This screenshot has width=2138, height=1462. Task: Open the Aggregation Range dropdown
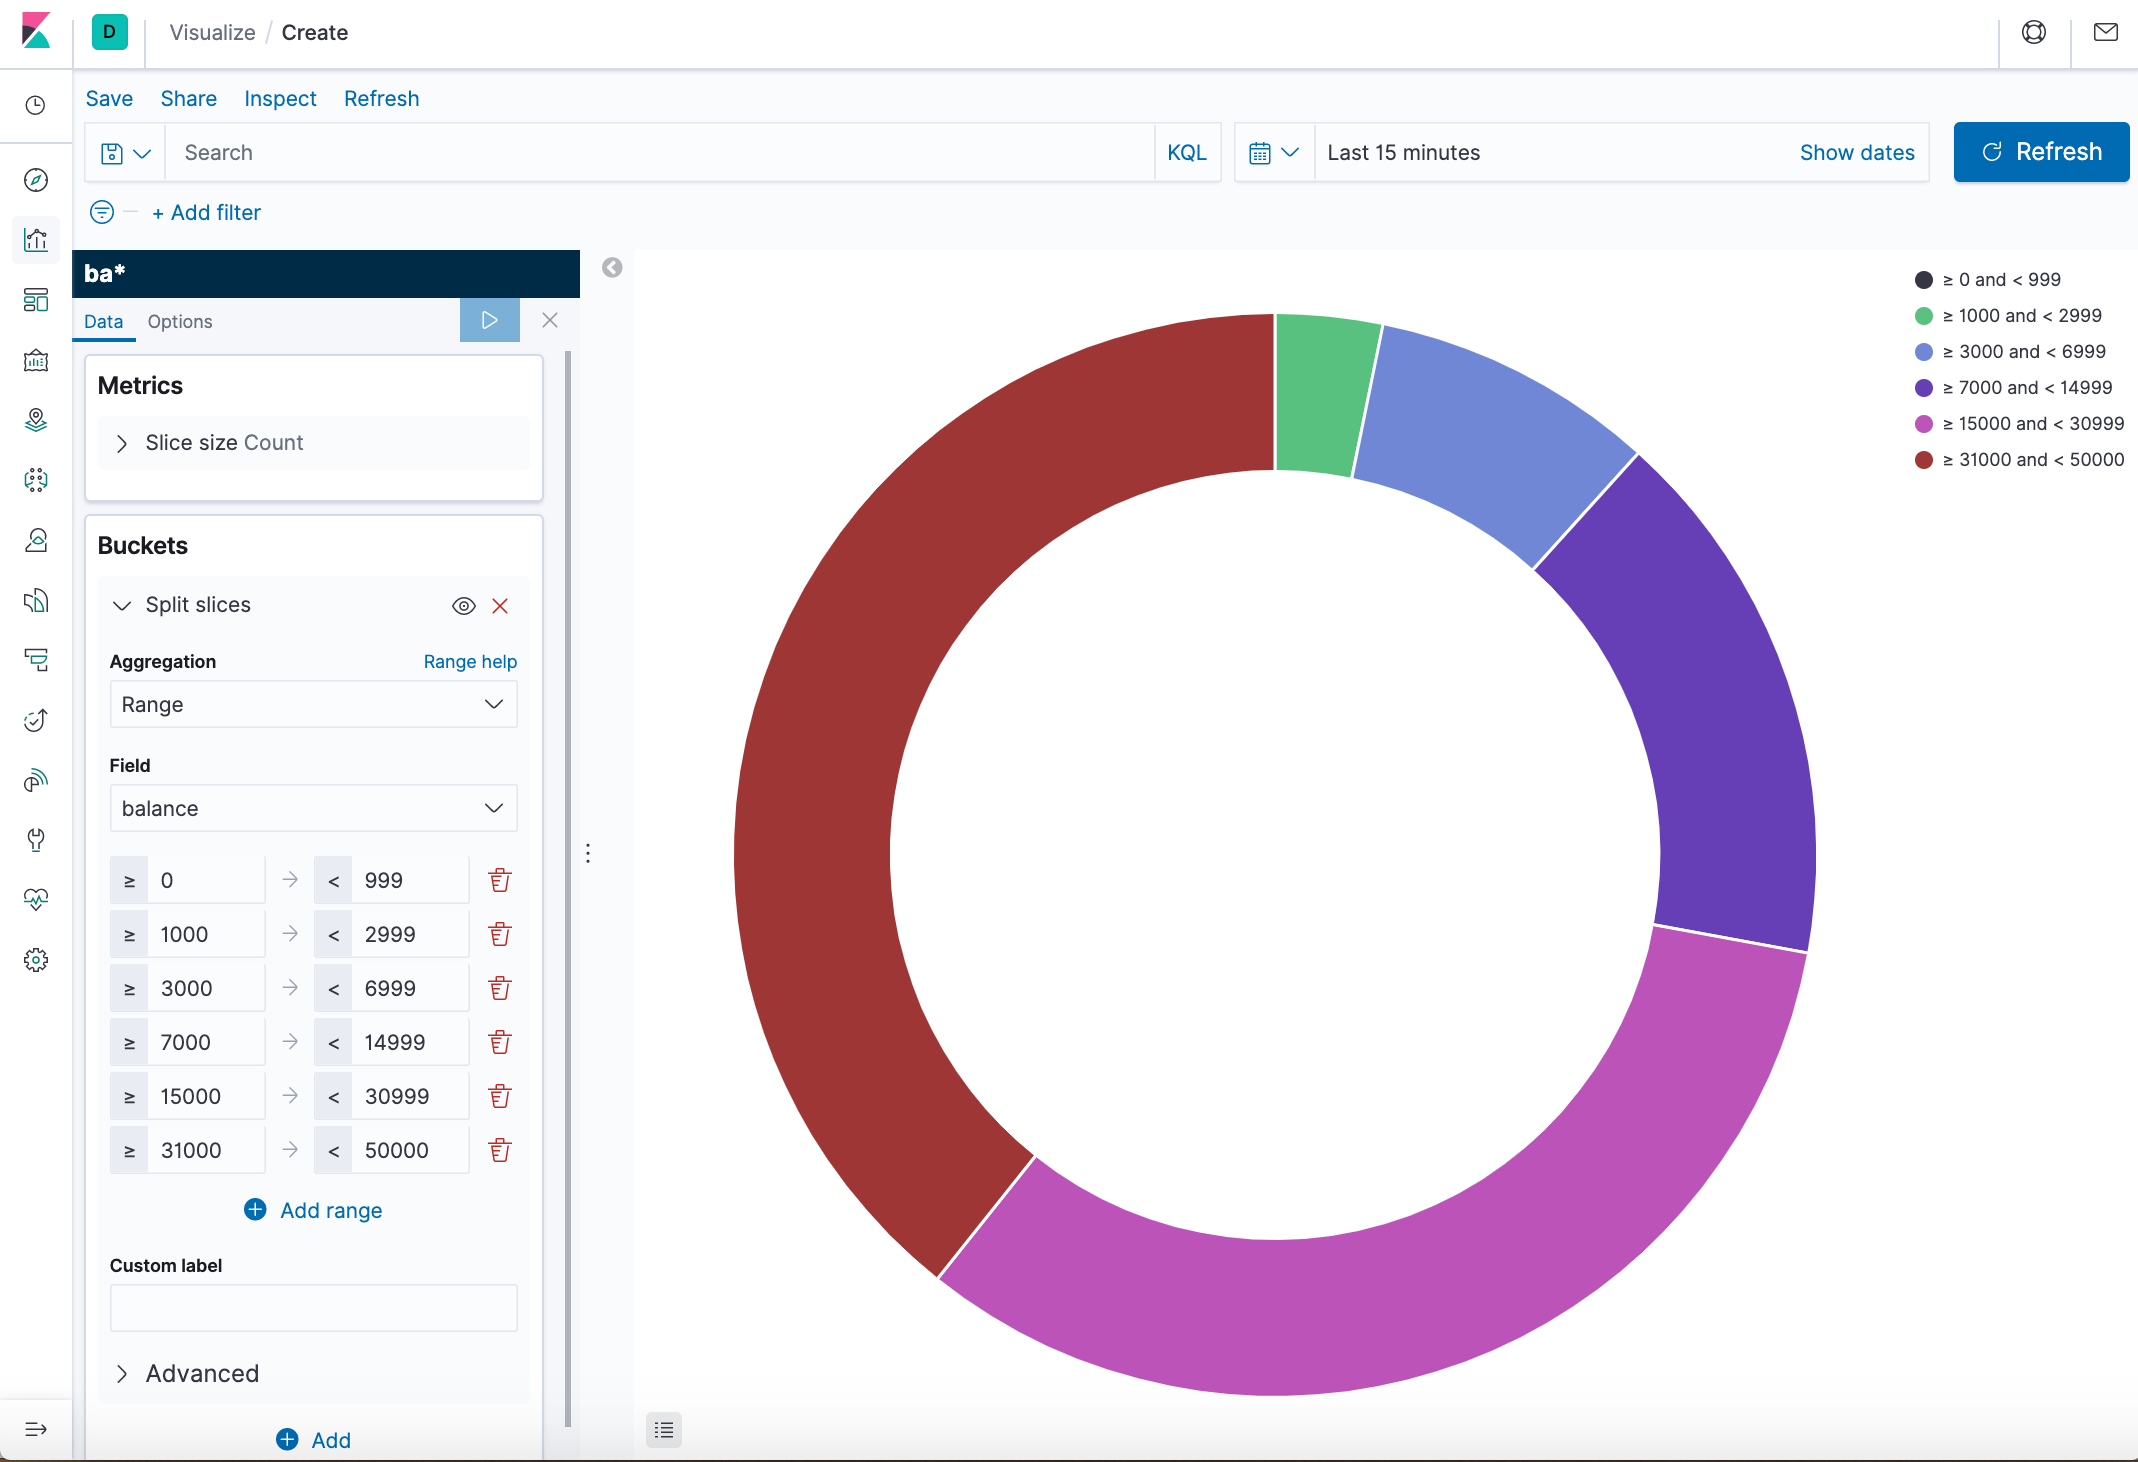tap(313, 704)
